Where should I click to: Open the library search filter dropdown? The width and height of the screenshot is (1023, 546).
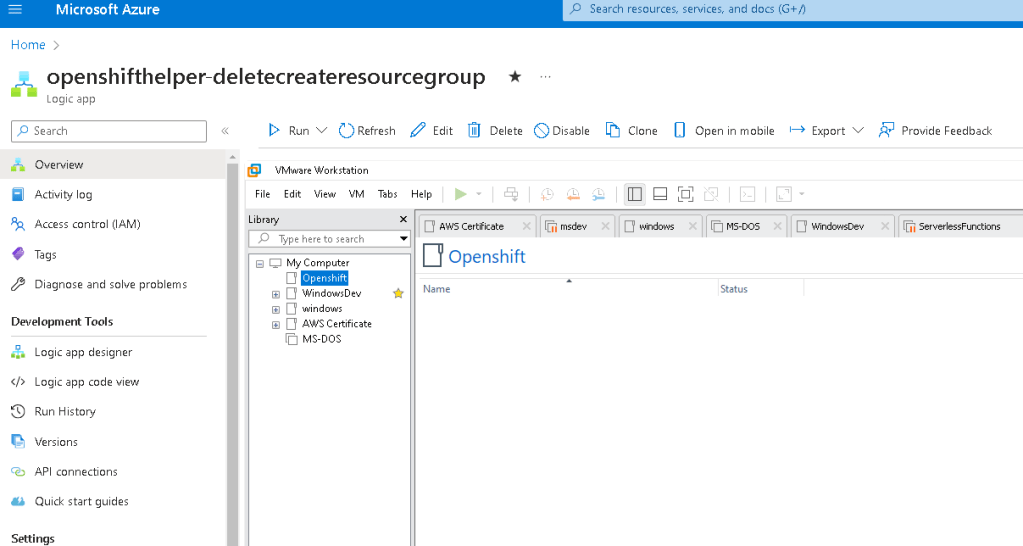point(404,239)
